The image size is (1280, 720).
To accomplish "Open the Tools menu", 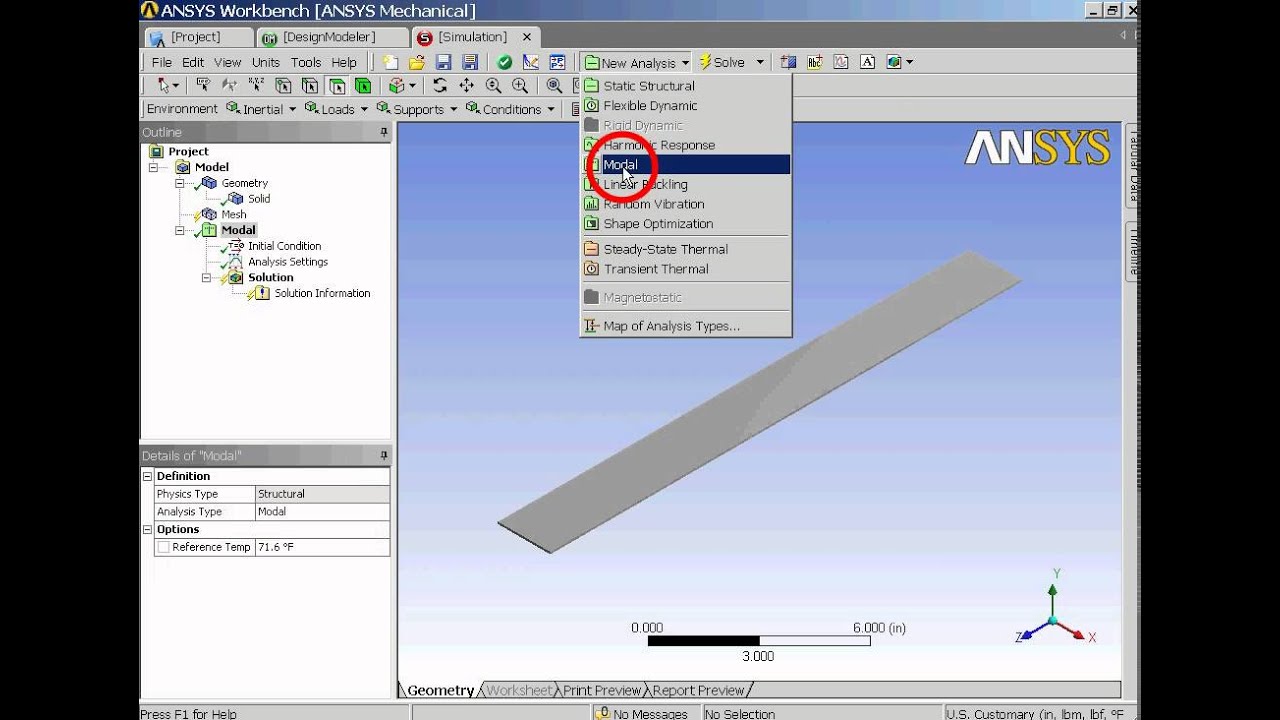I will pos(306,62).
